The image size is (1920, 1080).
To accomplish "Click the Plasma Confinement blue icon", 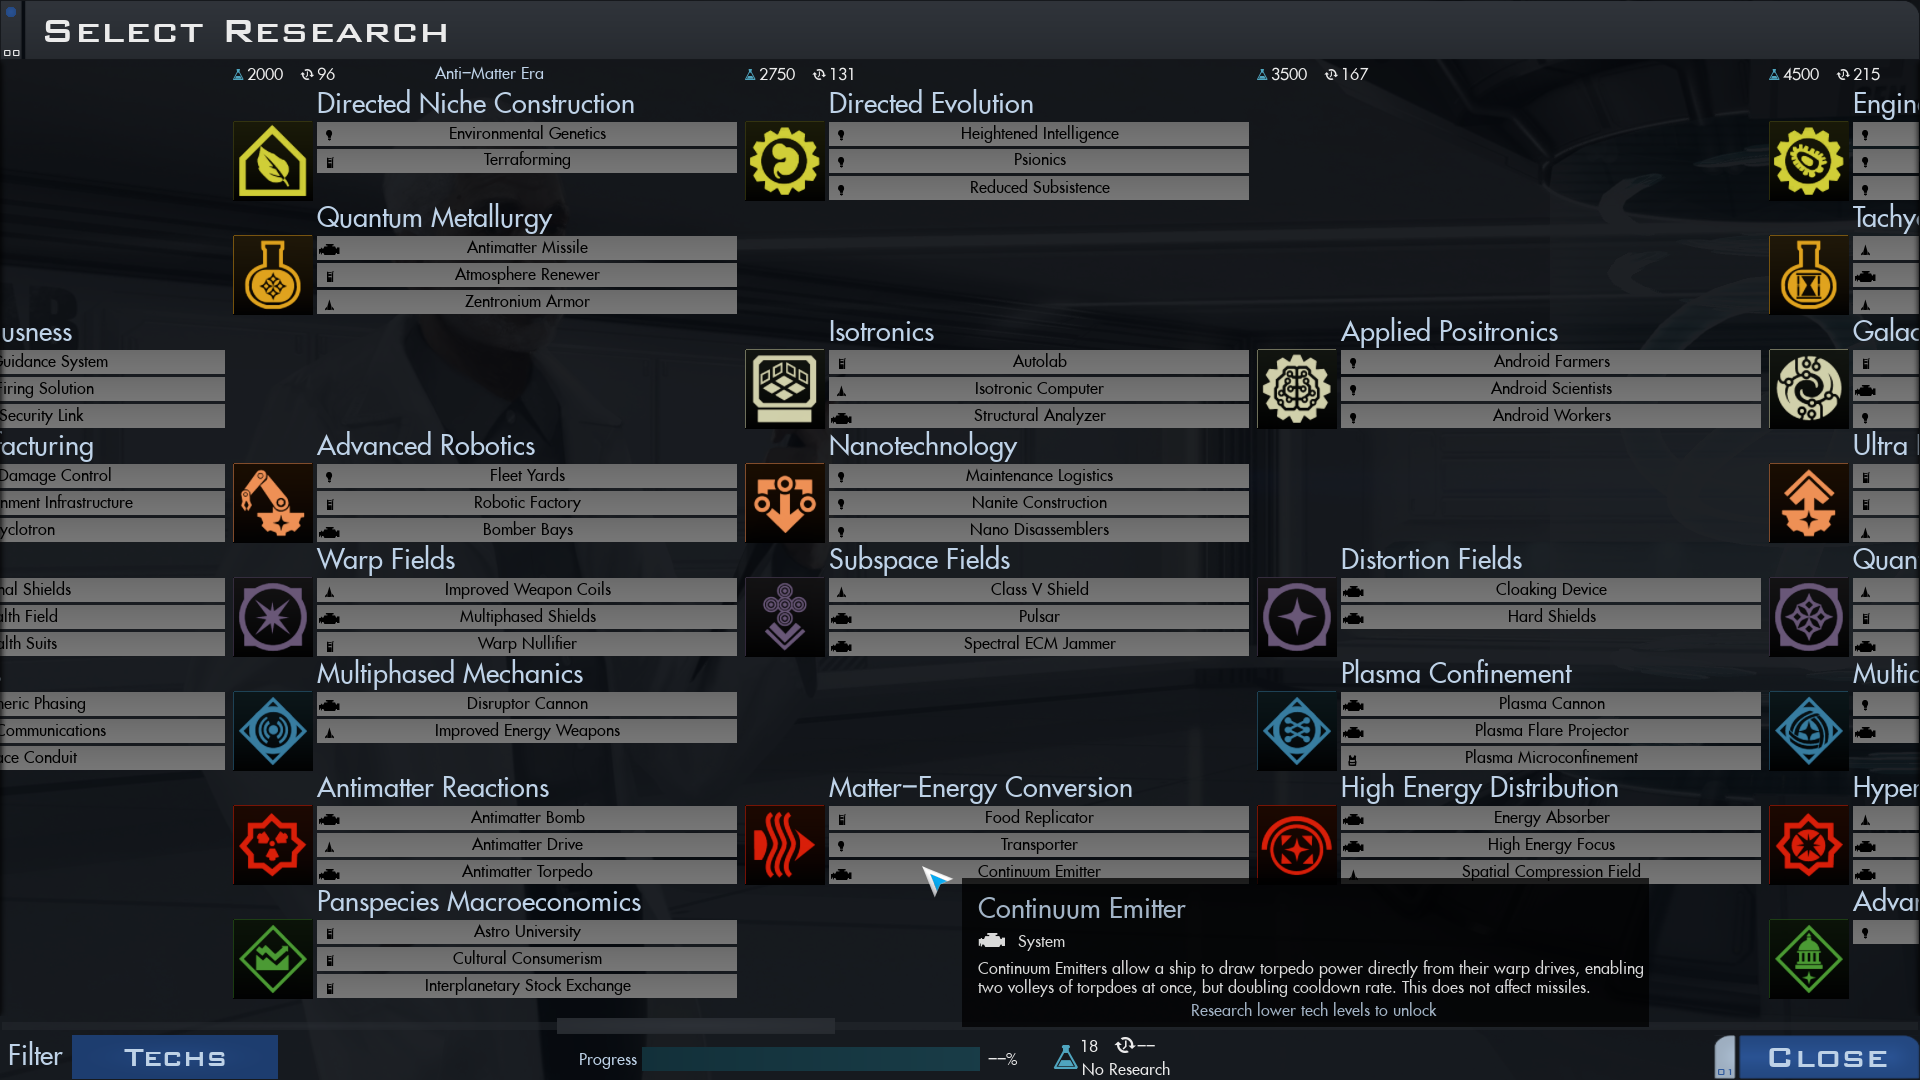I will (x=1297, y=731).
